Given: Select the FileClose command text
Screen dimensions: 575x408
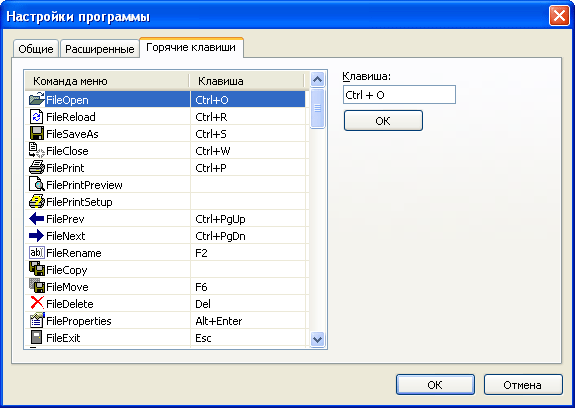Looking at the screenshot, I should 67,151.
